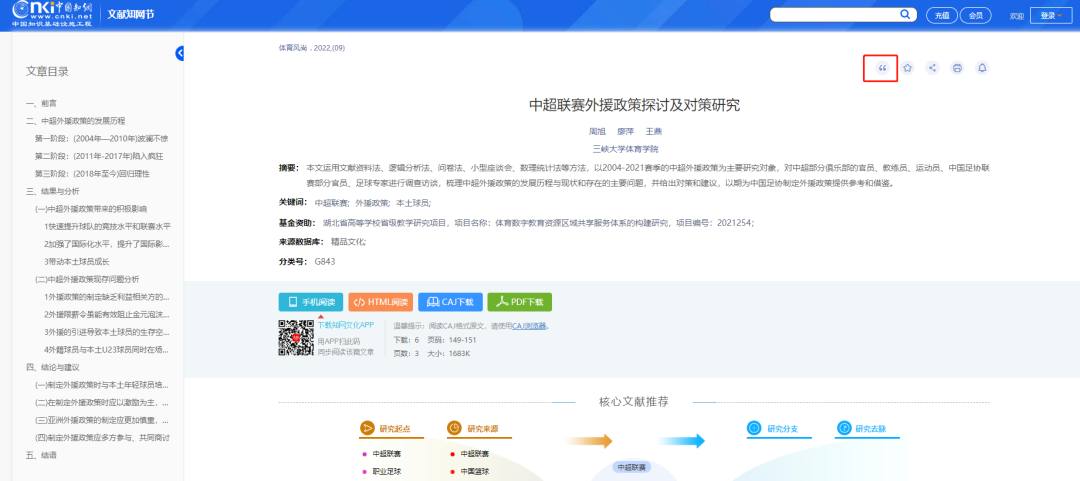Screen dimensions: 1080x481
Task: Select (一)制定外援政策时与本土年轻球员 entry
Action: click(102, 385)
